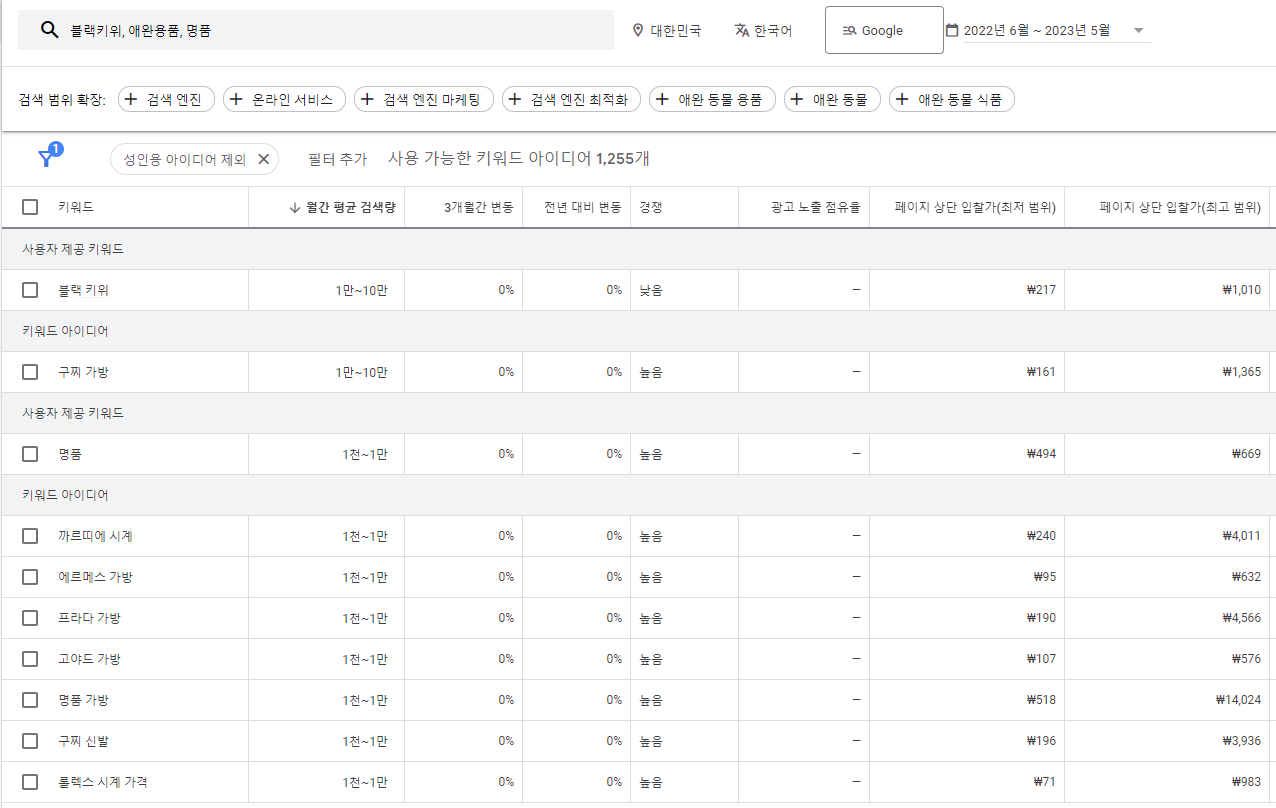Click the plus icon on 검색 엔진 최적화 chip
The width and height of the screenshot is (1276, 808).
click(x=516, y=99)
